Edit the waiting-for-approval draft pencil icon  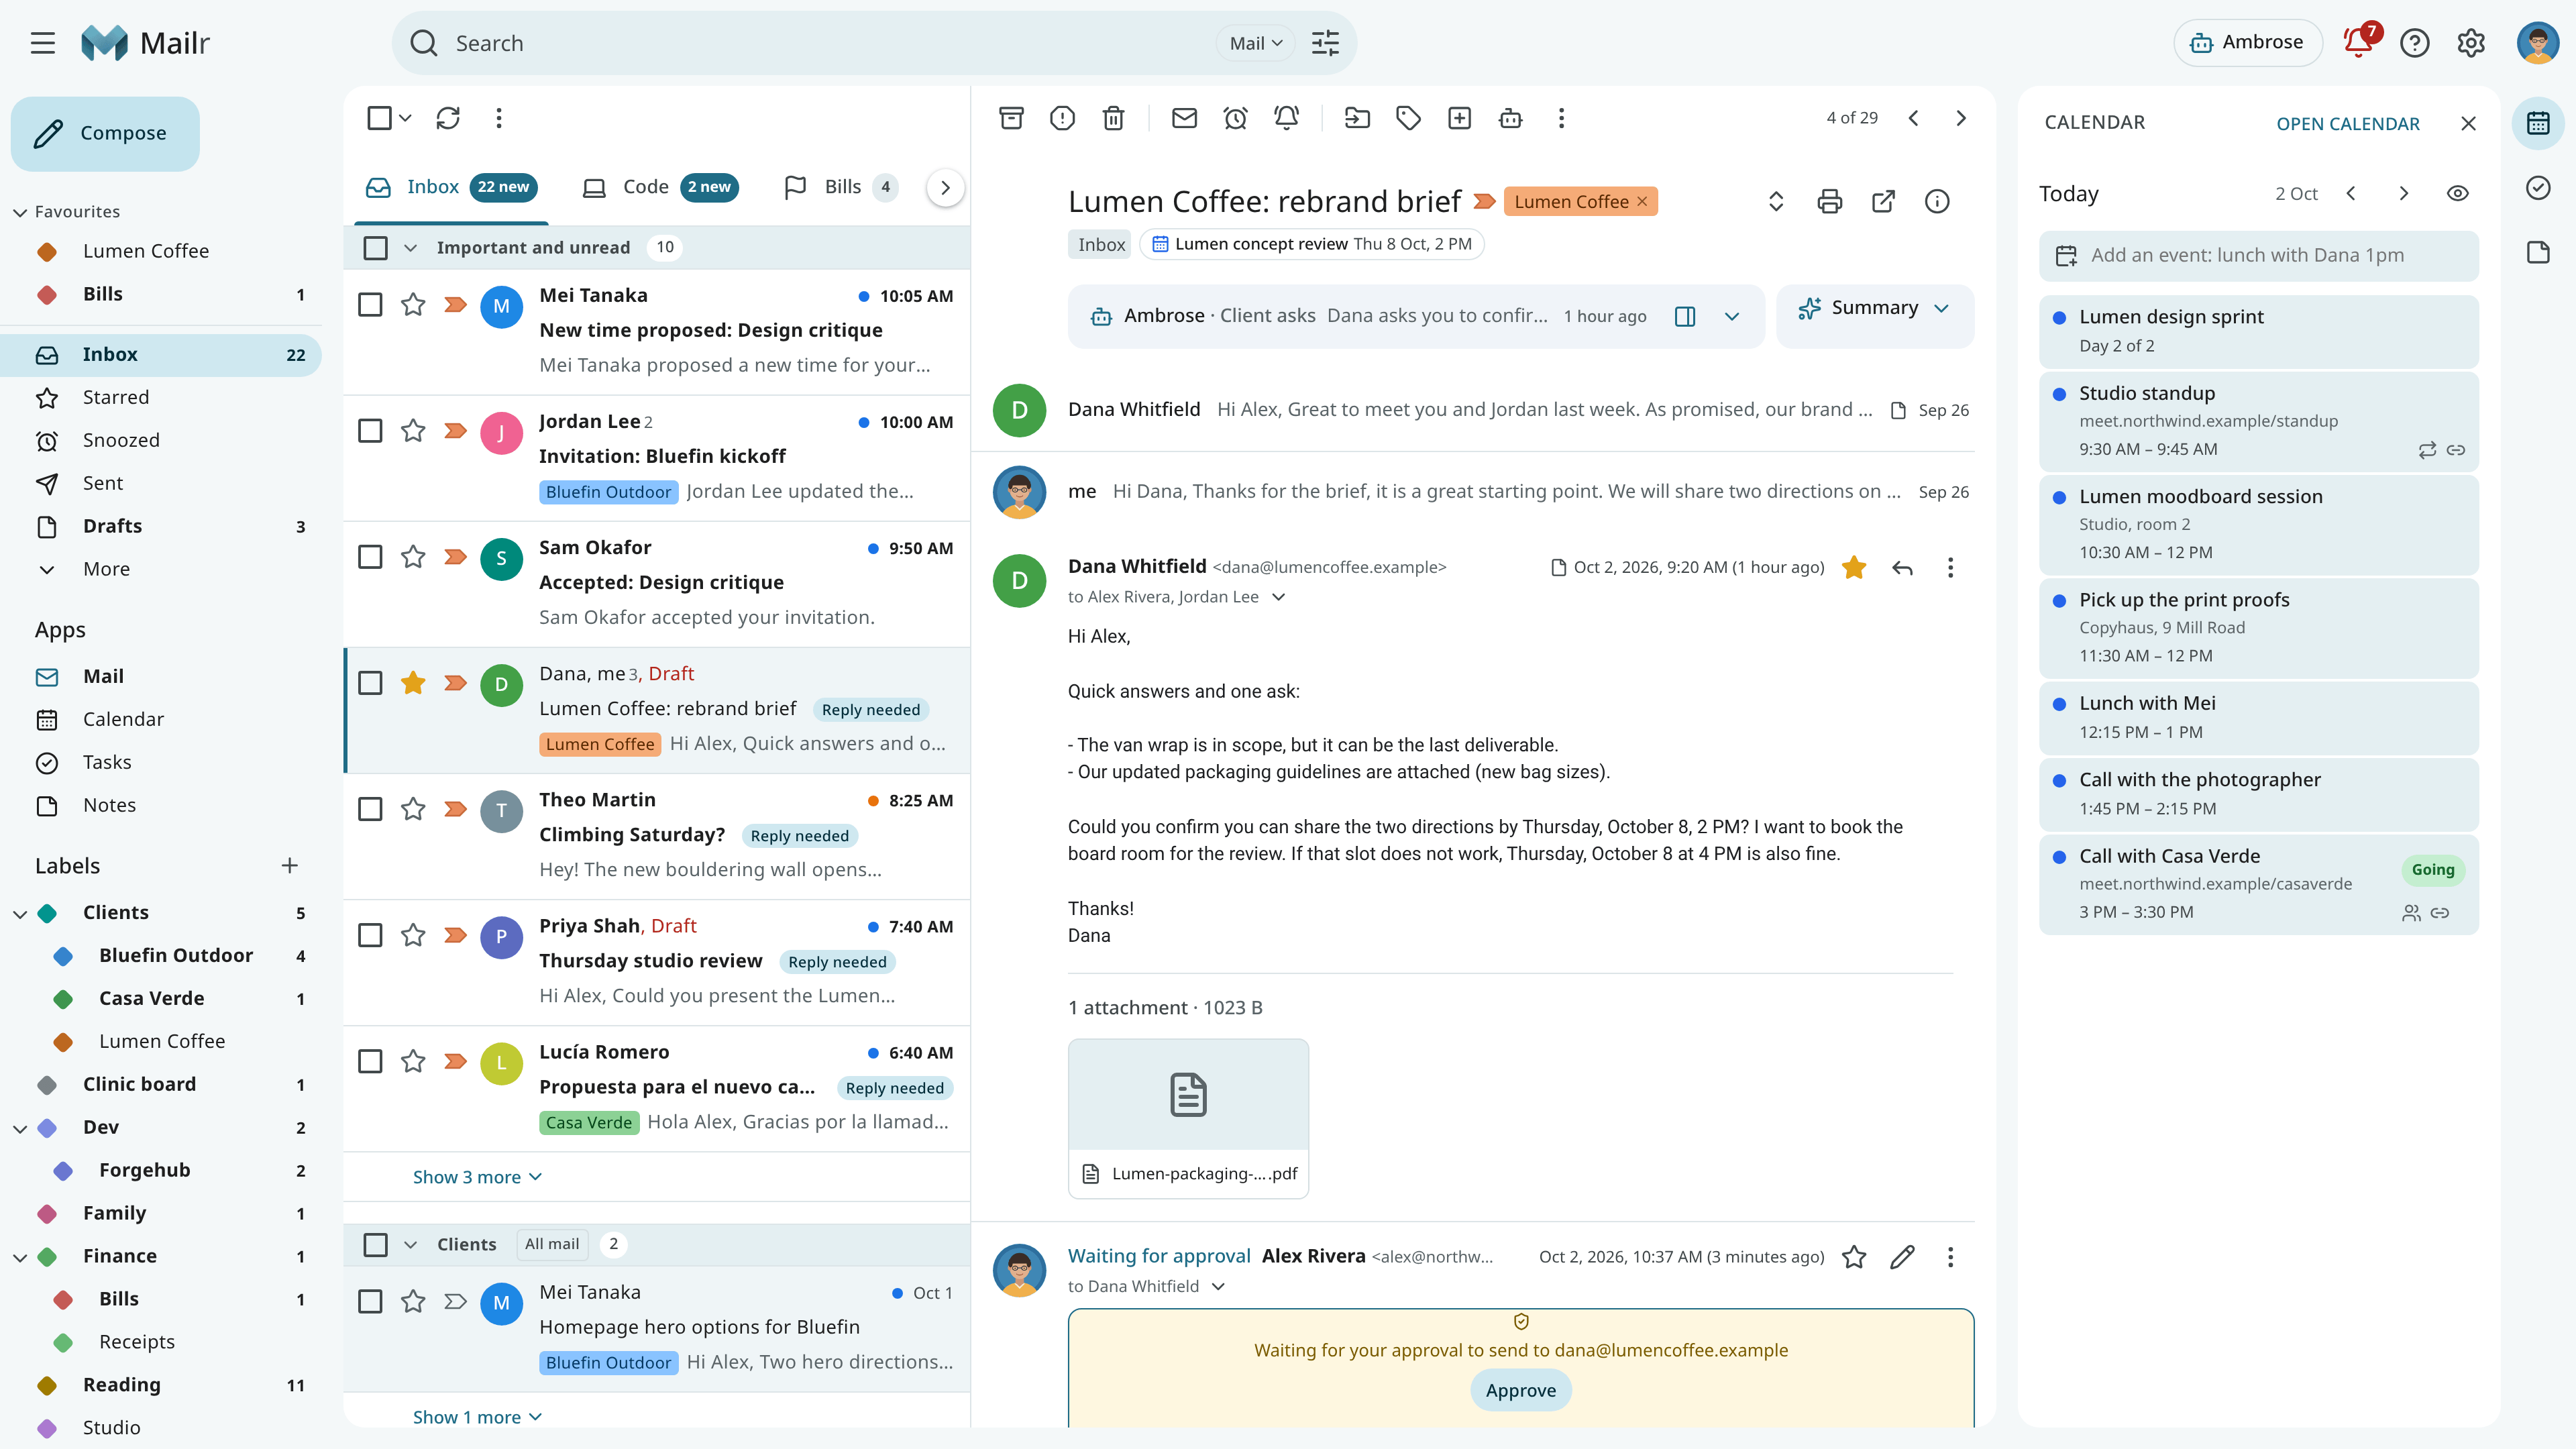1902,1257
